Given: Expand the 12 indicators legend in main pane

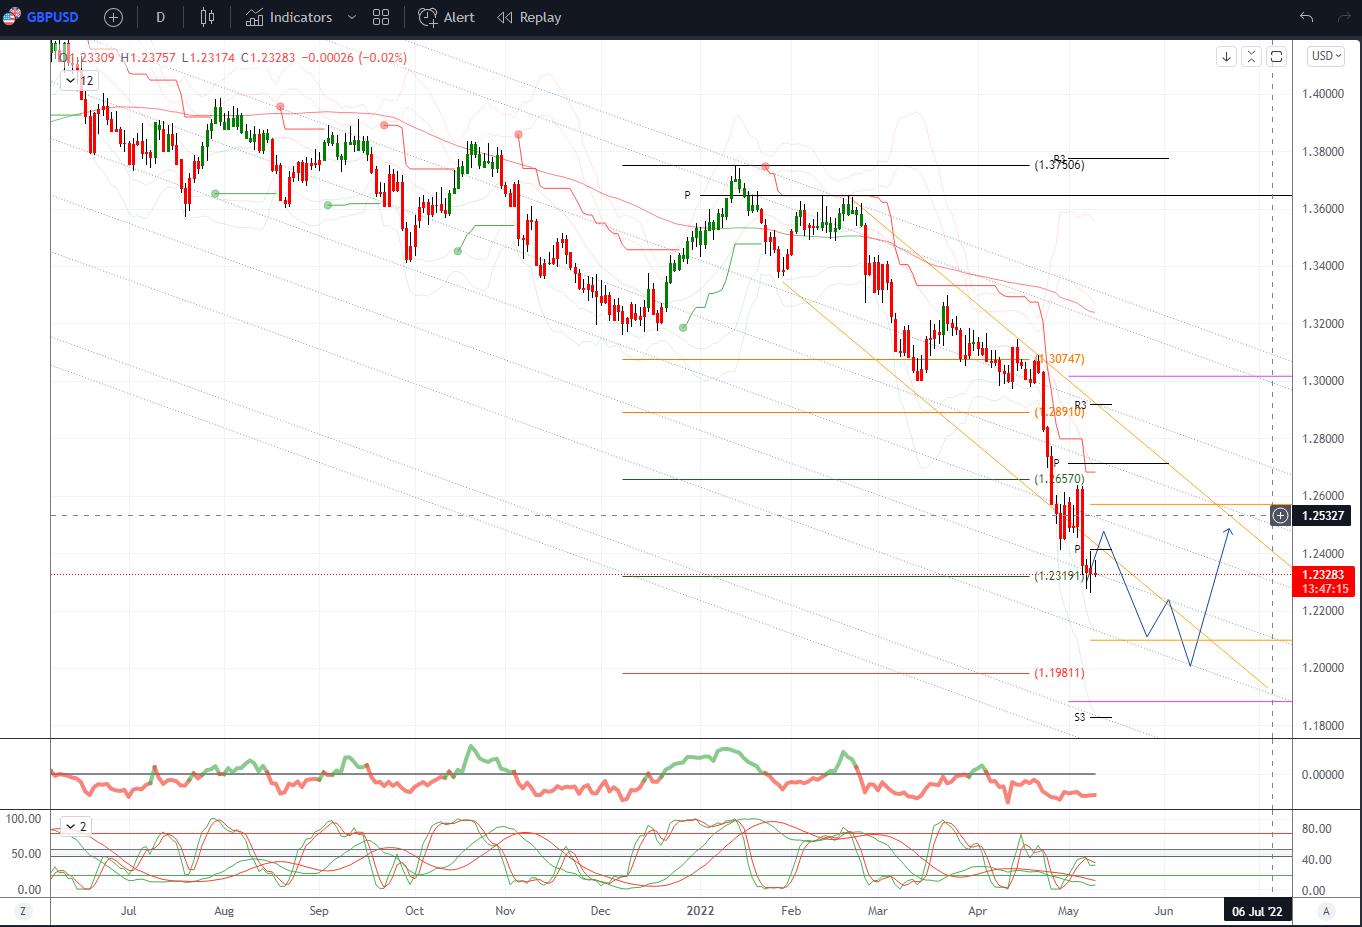Looking at the screenshot, I should click(79, 80).
